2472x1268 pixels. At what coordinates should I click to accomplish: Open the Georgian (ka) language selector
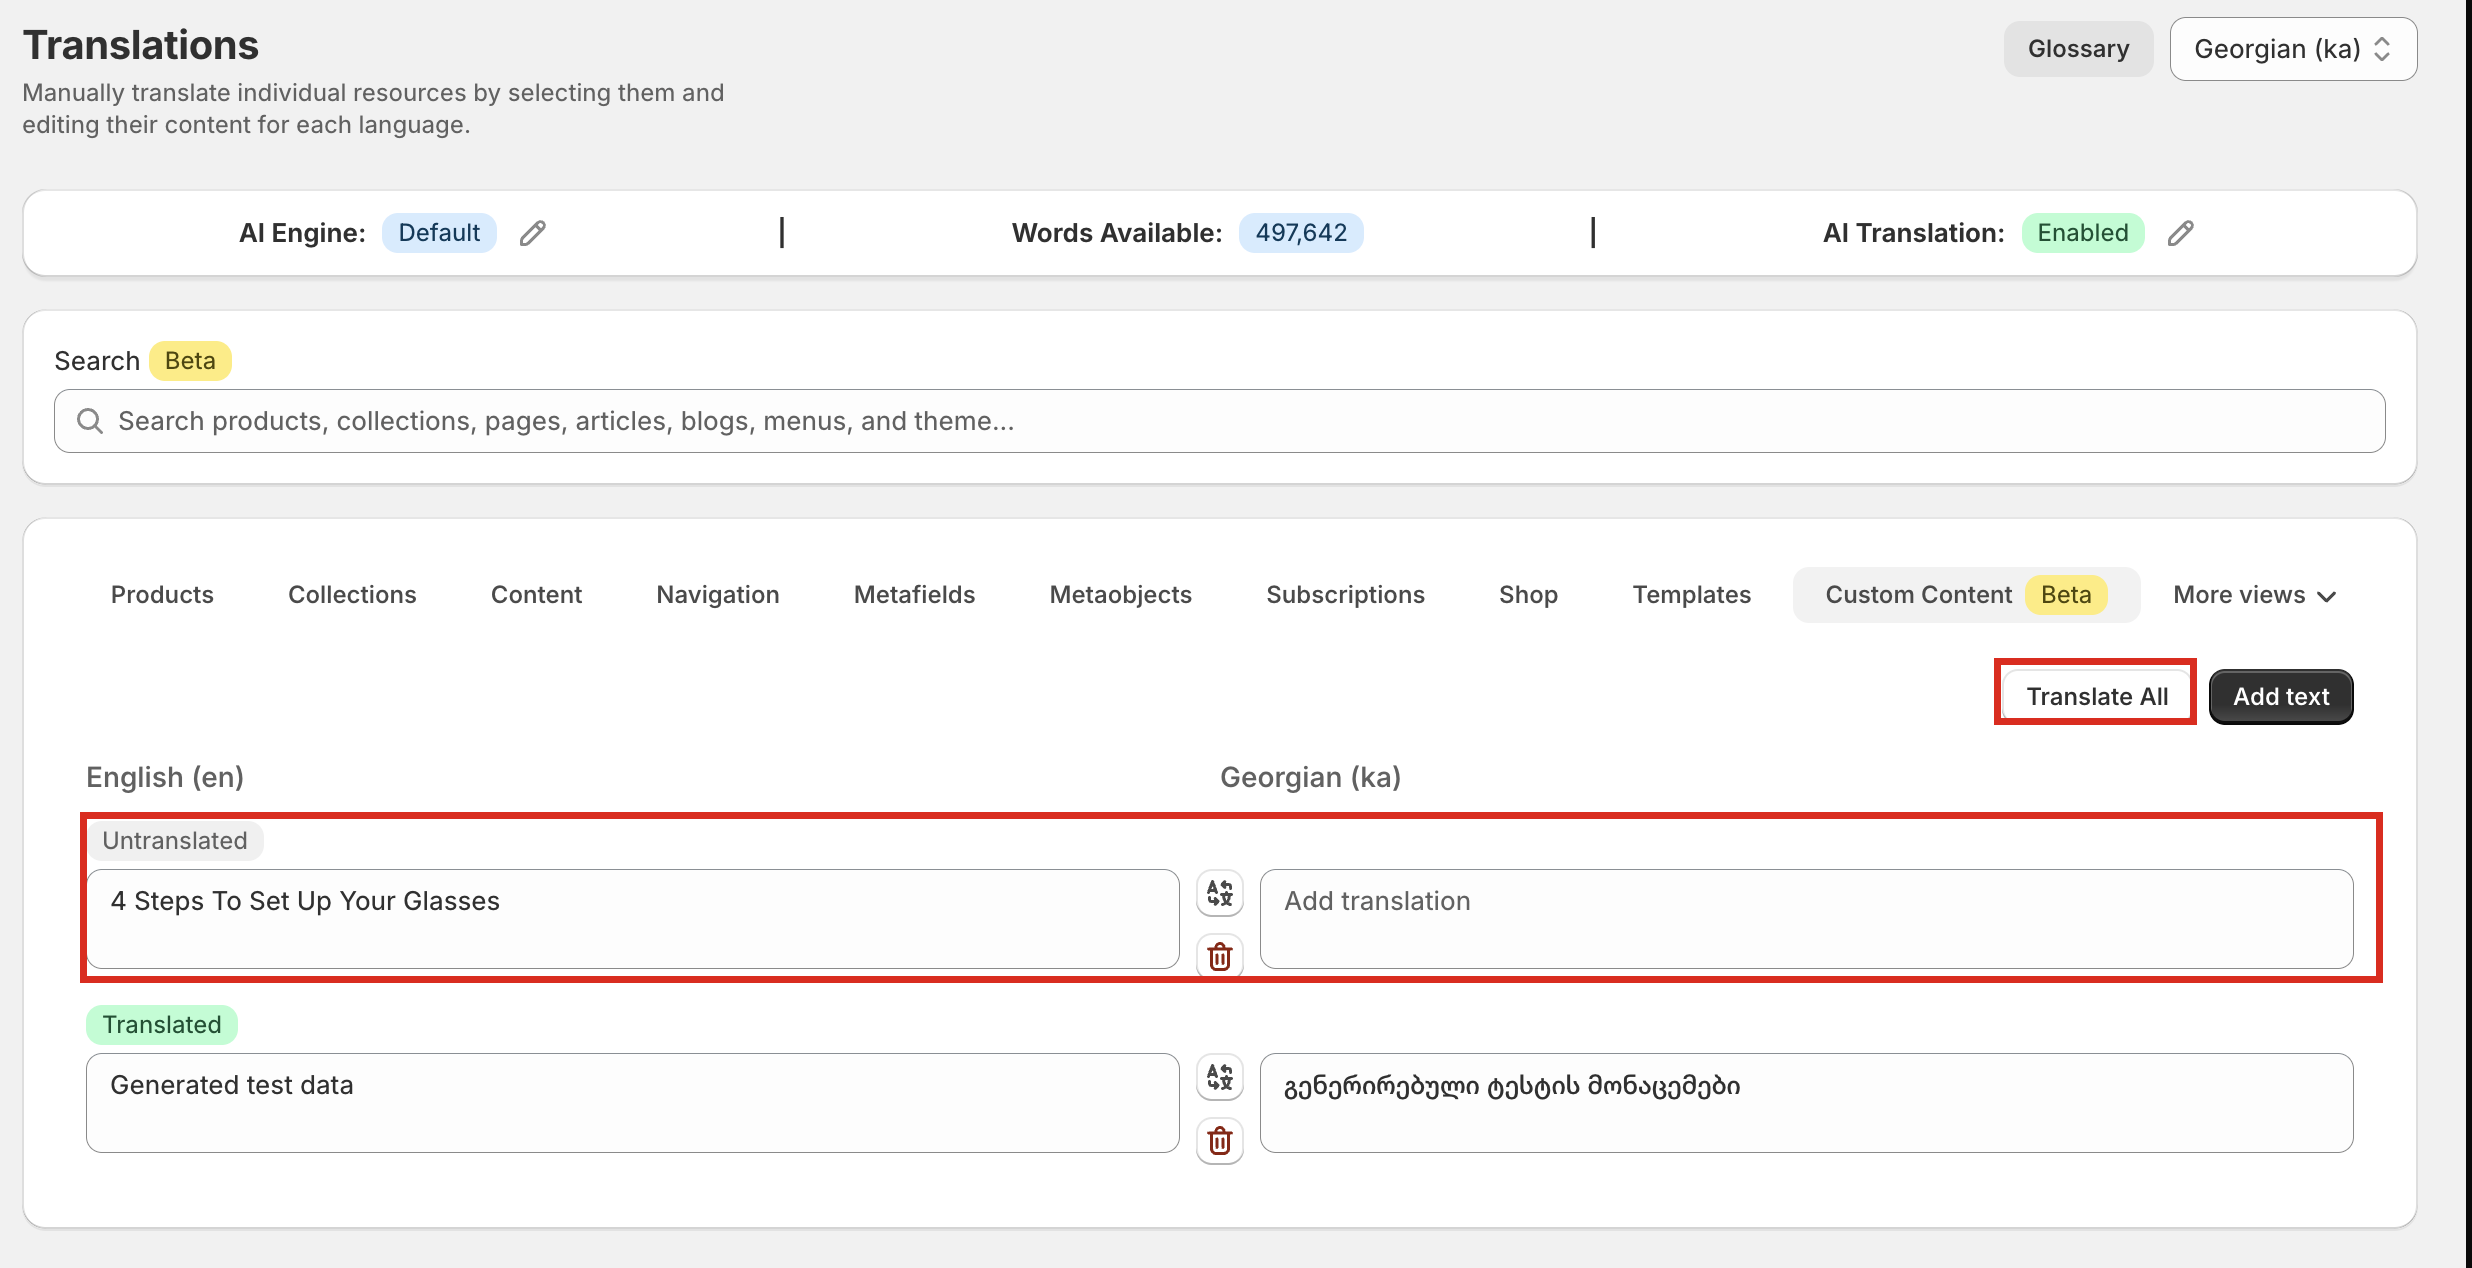click(2293, 49)
